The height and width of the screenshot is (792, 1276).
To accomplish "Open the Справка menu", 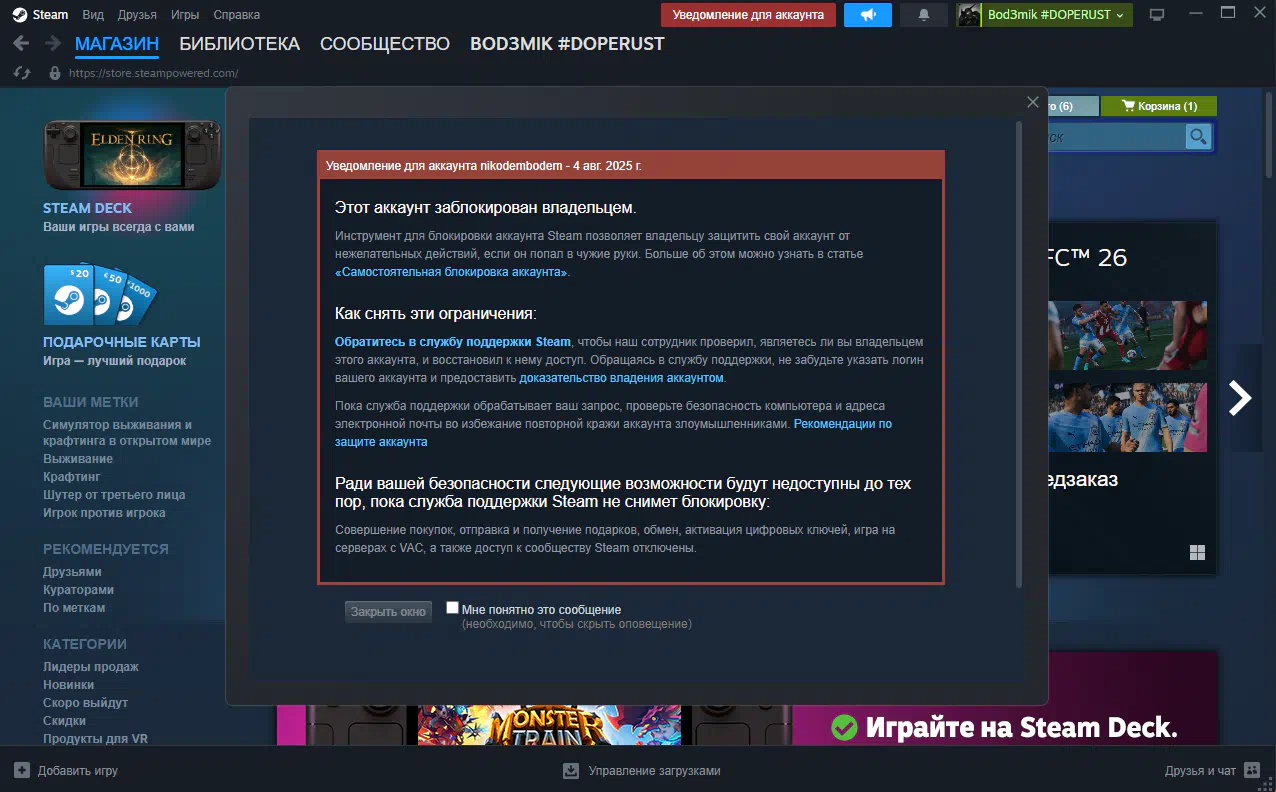I will coord(236,15).
